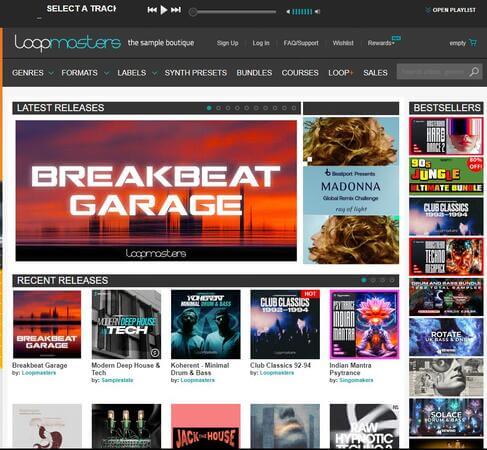
Task: Open Madonna Global Remix Challenge ad
Action: click(x=351, y=190)
